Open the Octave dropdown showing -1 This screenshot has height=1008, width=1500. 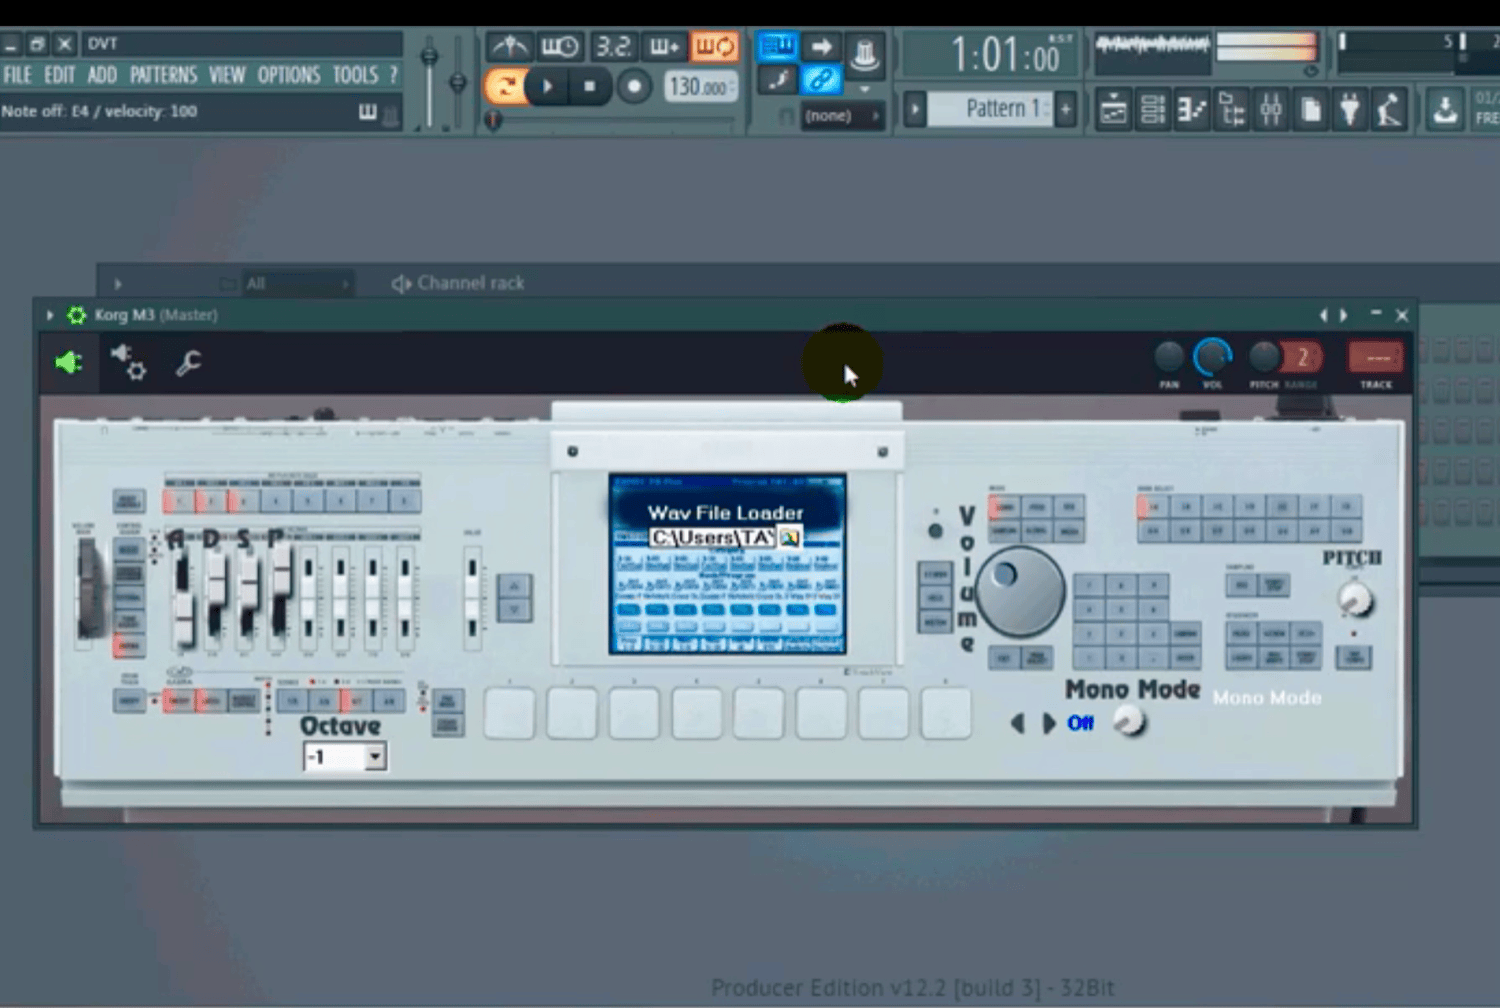[x=345, y=757]
